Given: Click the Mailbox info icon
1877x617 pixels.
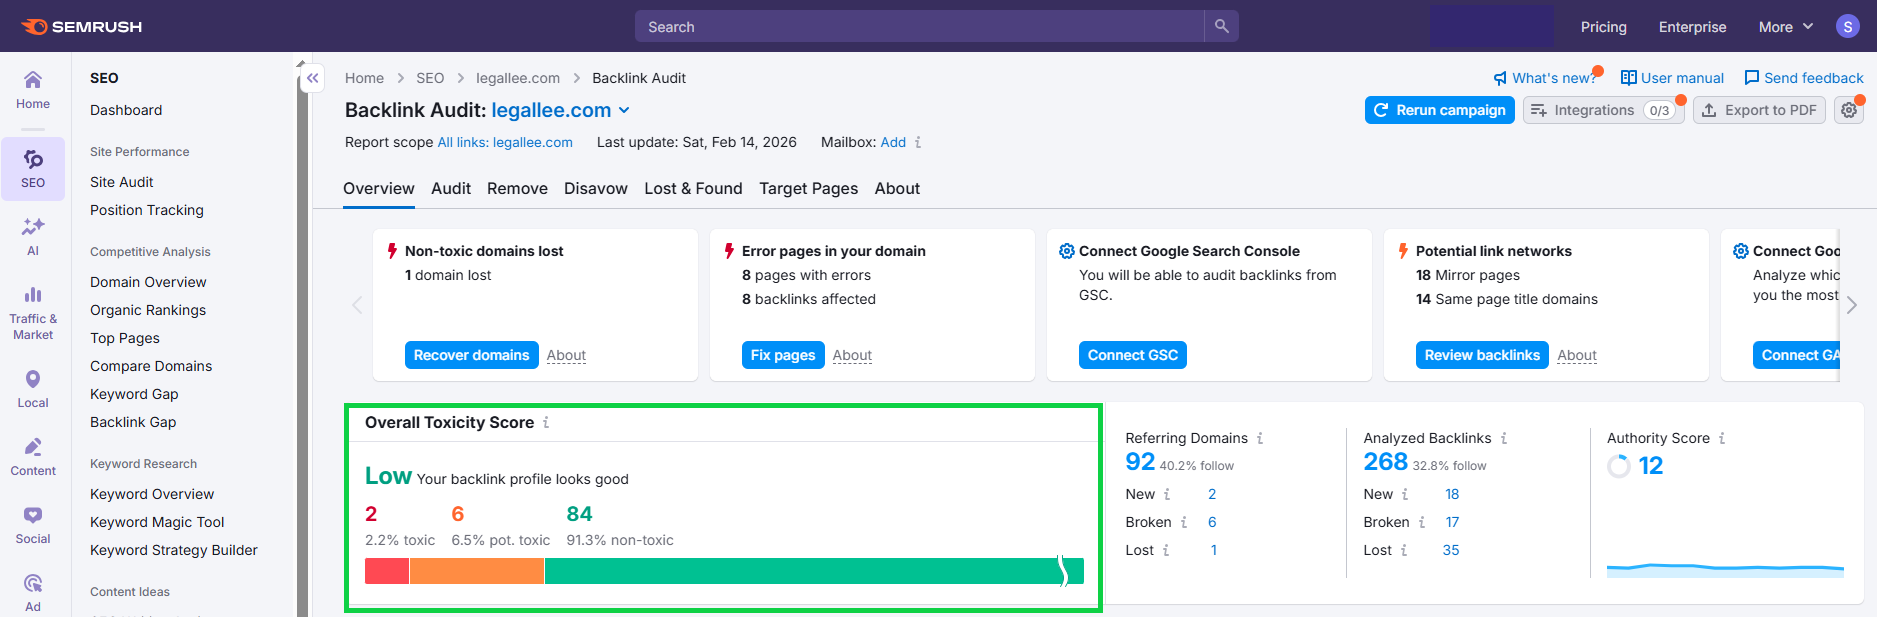Looking at the screenshot, I should (918, 143).
